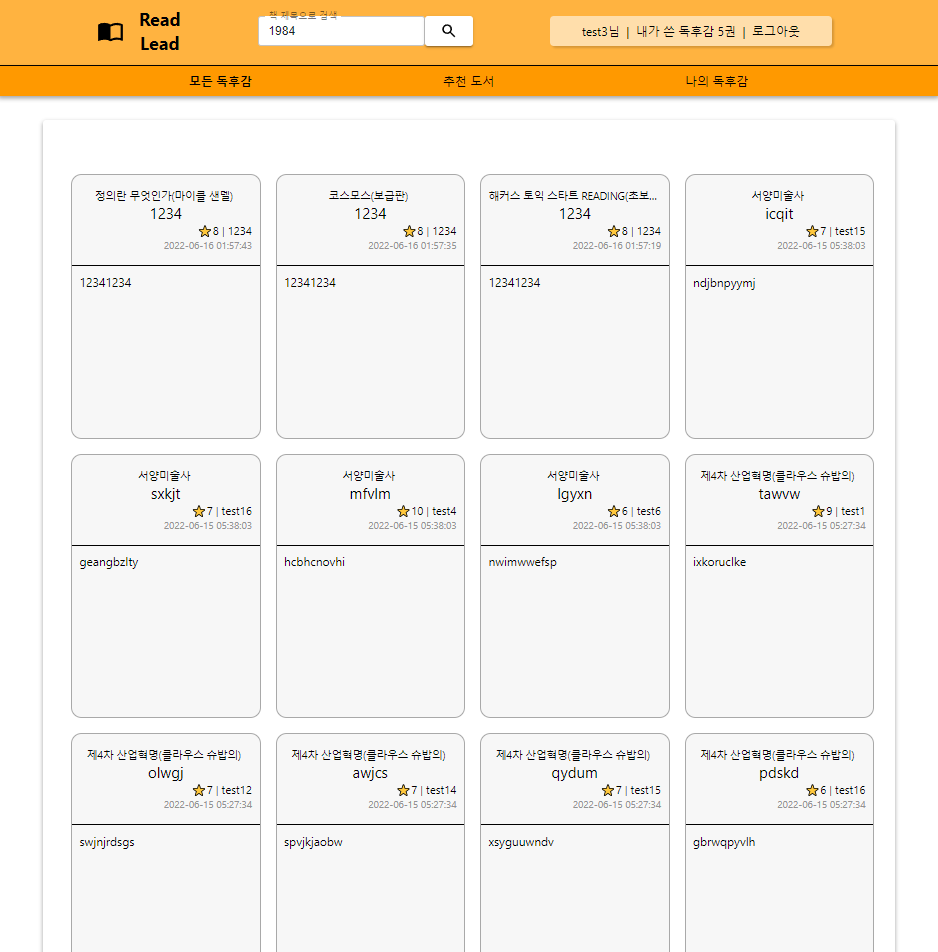Select the 나의 독후감 tab
938x952 pixels.
716,80
